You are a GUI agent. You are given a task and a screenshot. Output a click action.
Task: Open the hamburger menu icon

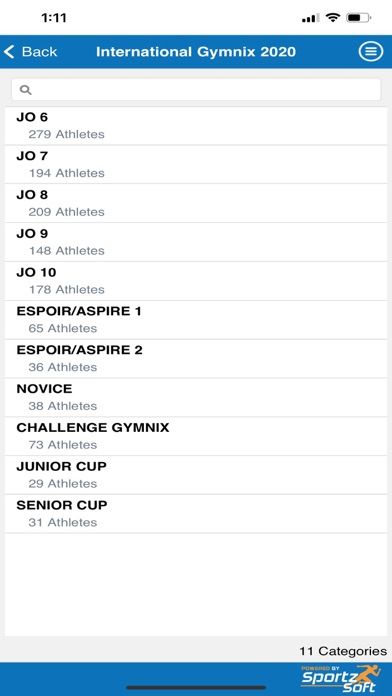coord(371,52)
